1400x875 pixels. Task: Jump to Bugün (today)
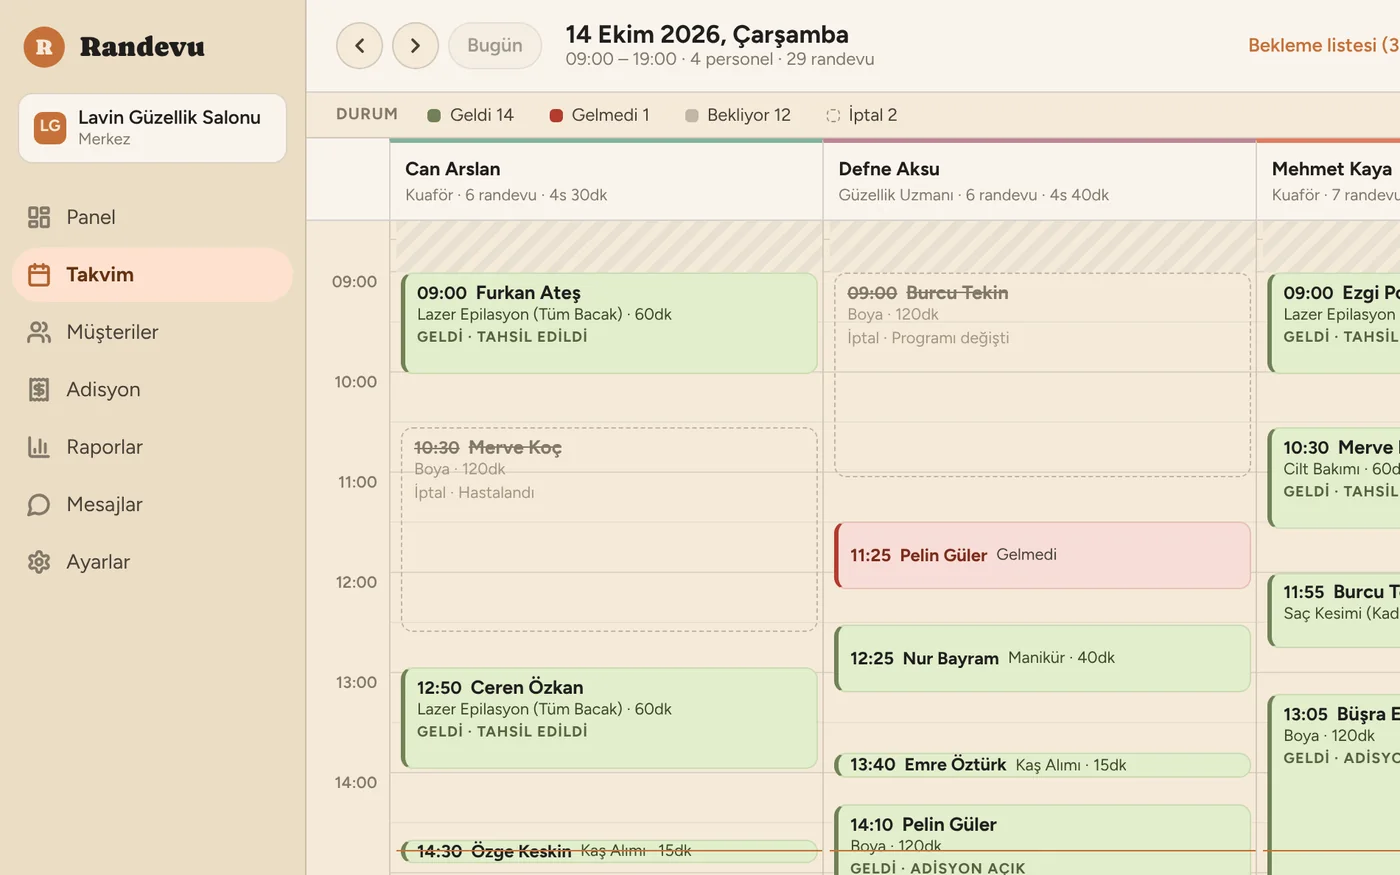coord(495,46)
